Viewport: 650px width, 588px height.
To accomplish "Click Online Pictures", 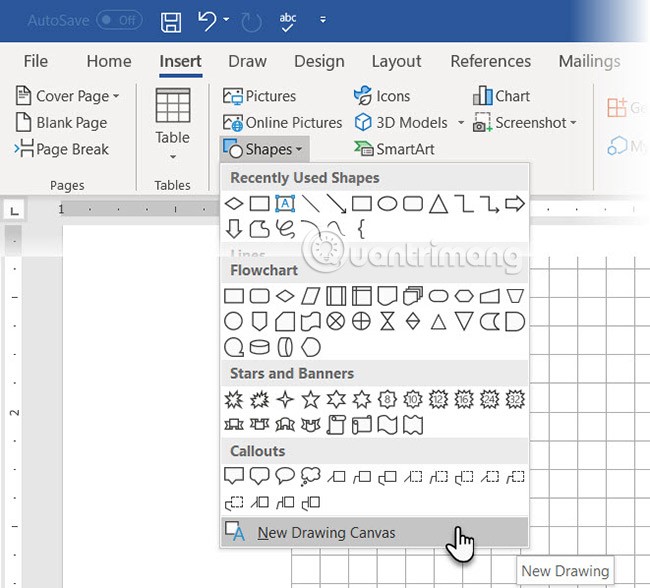I will 282,122.
